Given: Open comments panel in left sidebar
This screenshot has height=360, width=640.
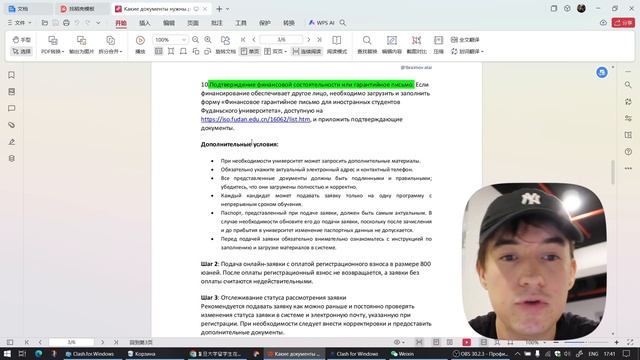Looking at the screenshot, I should [11, 109].
